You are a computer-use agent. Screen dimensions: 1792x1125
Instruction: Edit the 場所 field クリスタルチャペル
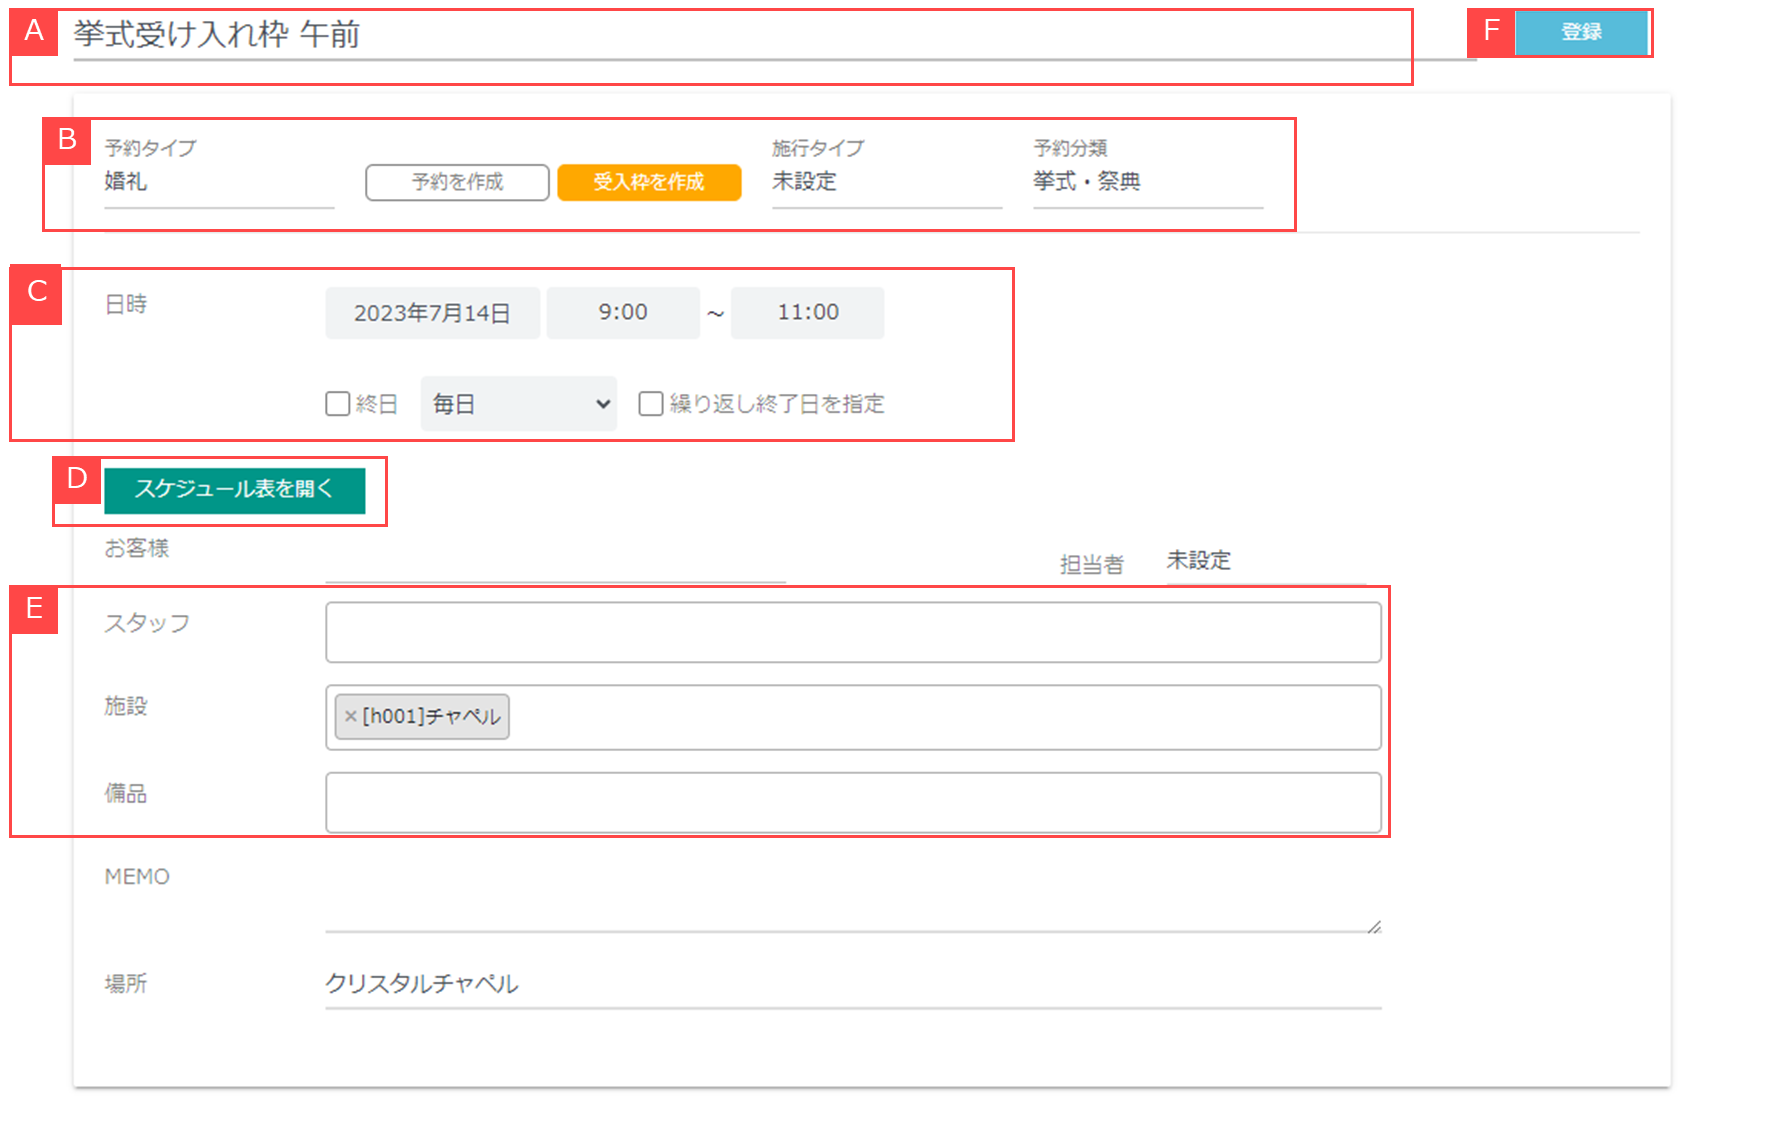tap(852, 984)
